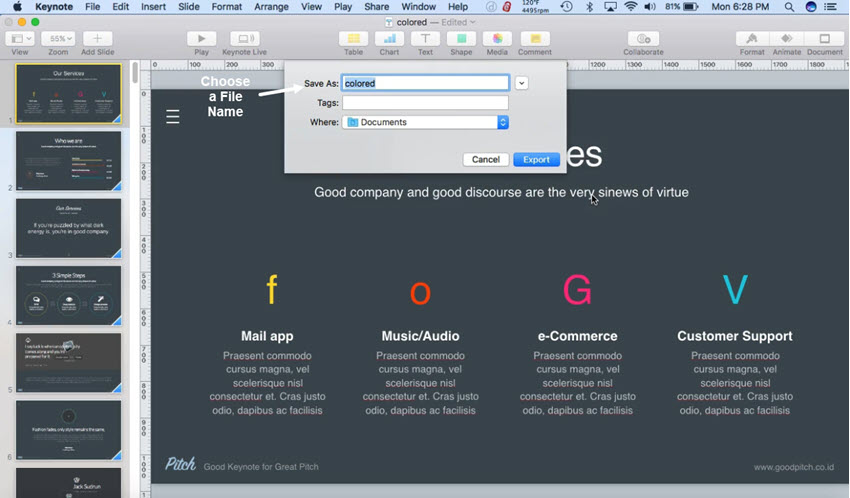Expand the save dialog with chevron button

pyautogui.click(x=521, y=83)
